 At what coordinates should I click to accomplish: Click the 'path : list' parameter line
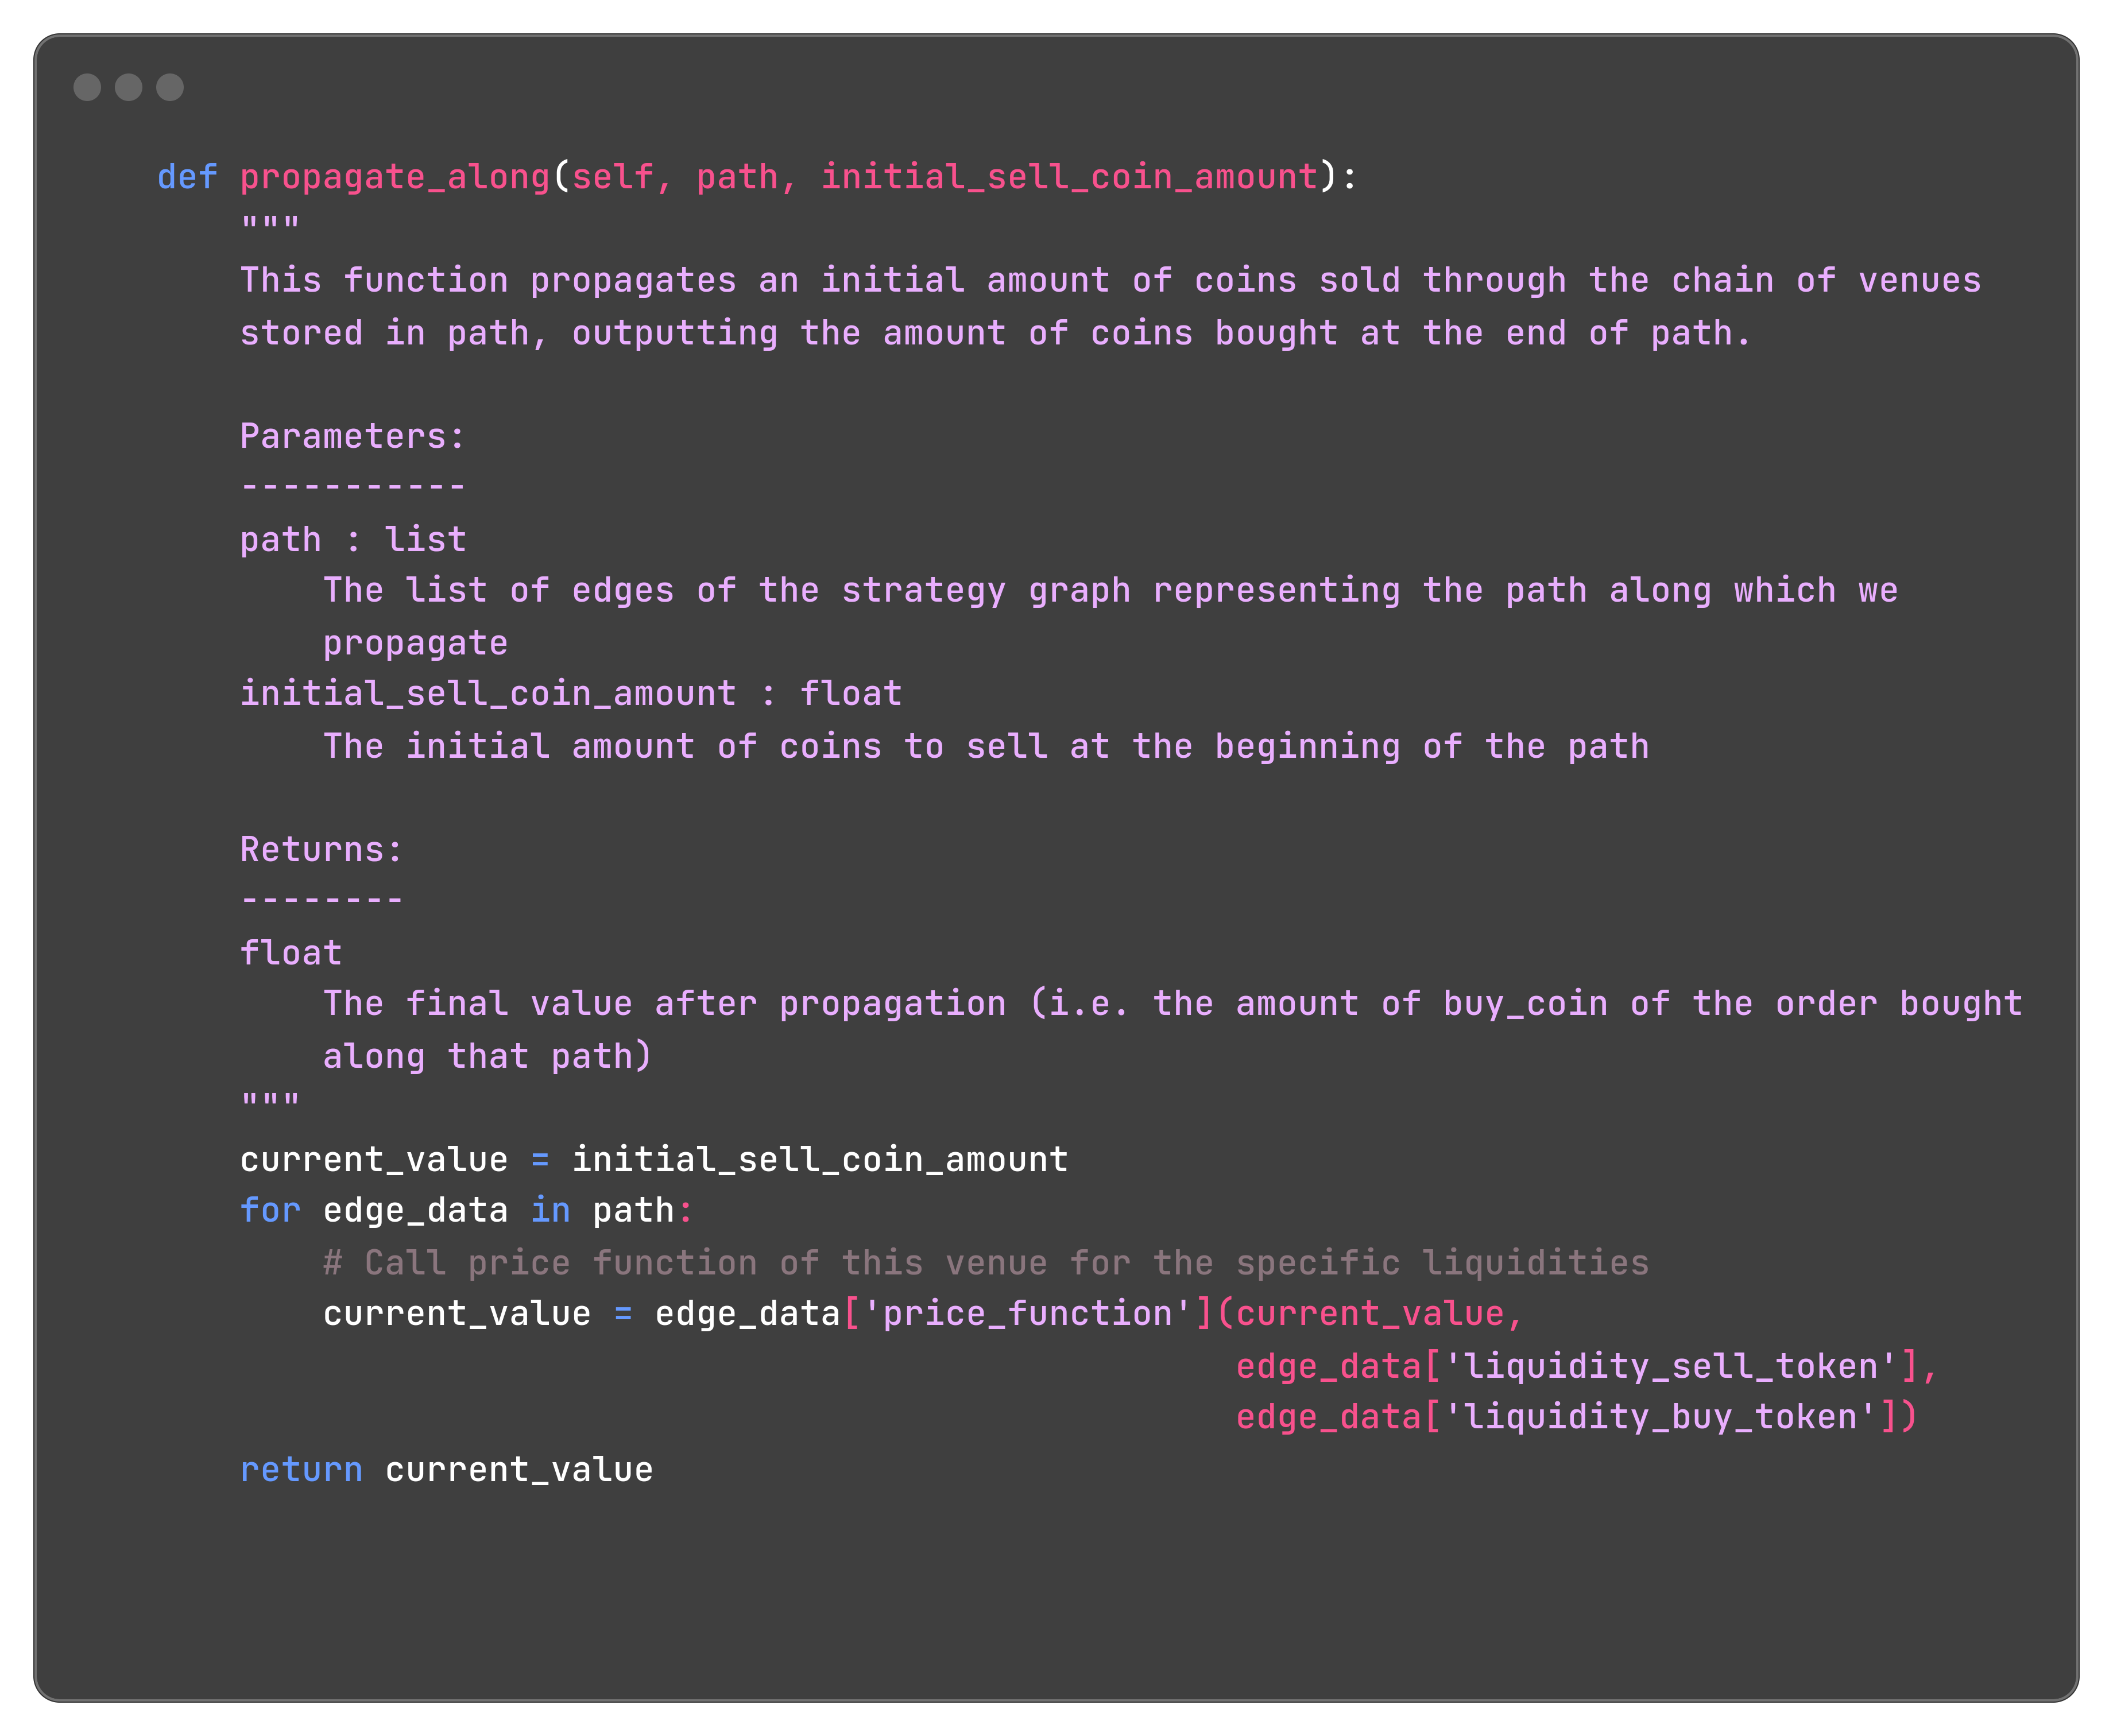(353, 540)
